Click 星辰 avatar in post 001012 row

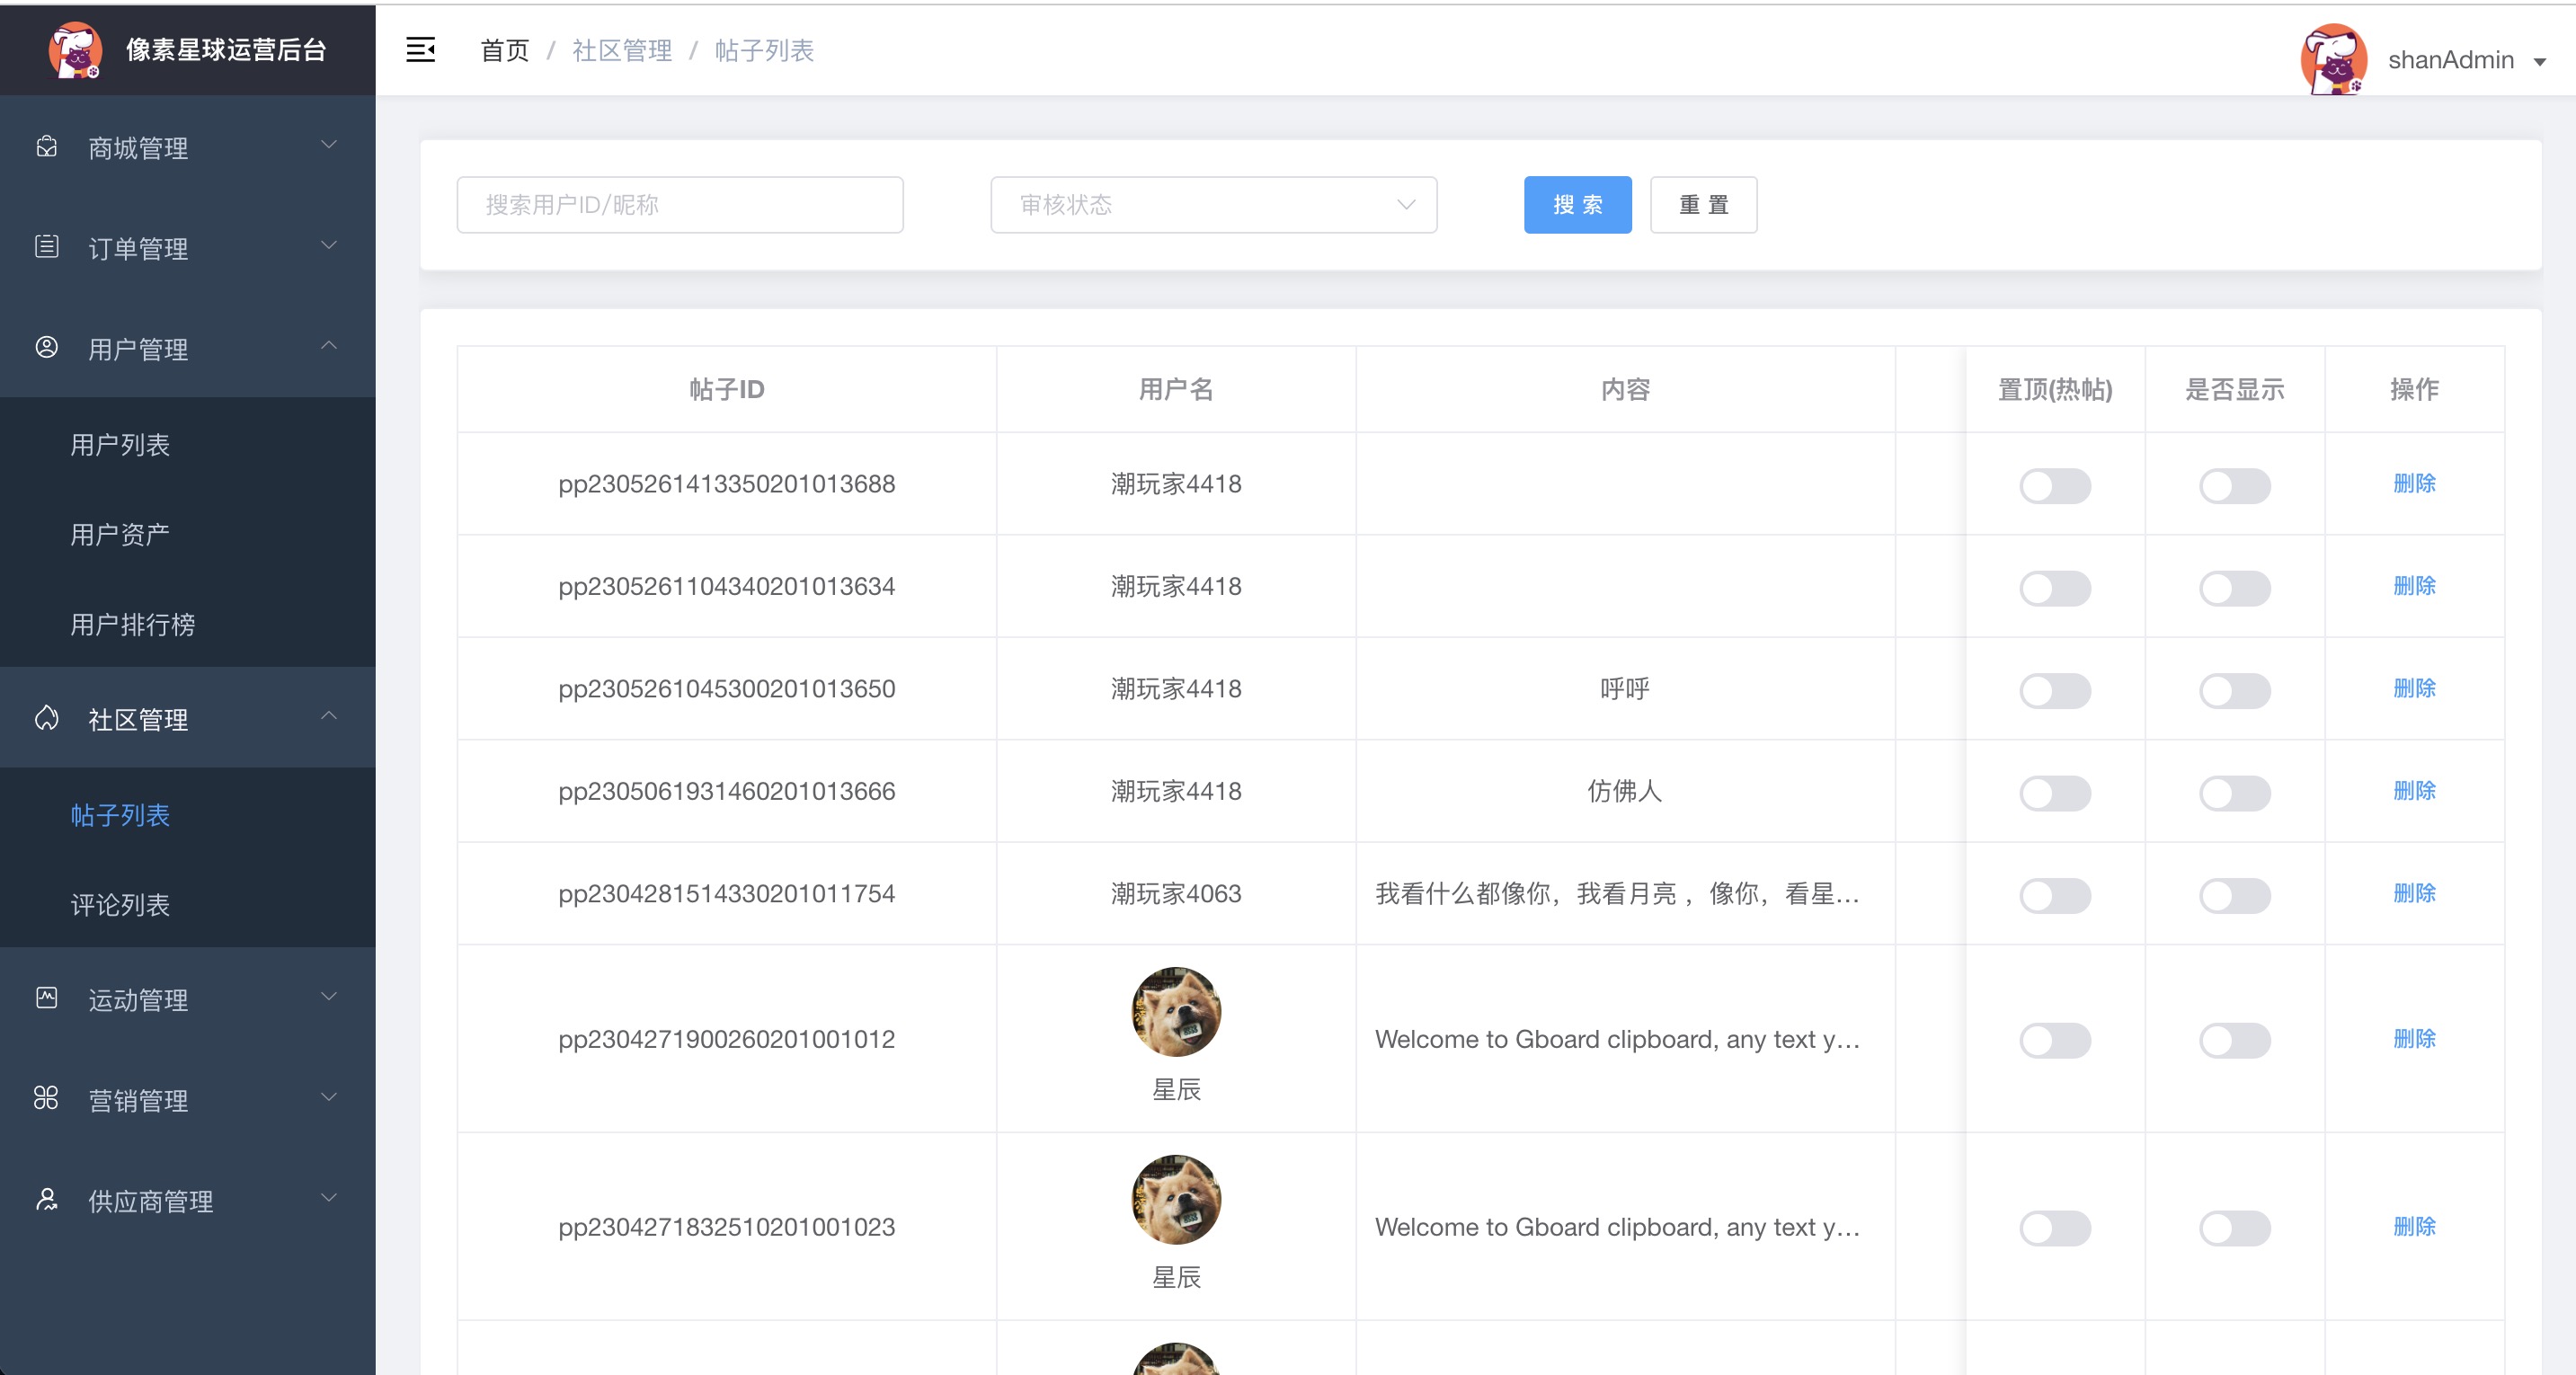[x=1176, y=1012]
